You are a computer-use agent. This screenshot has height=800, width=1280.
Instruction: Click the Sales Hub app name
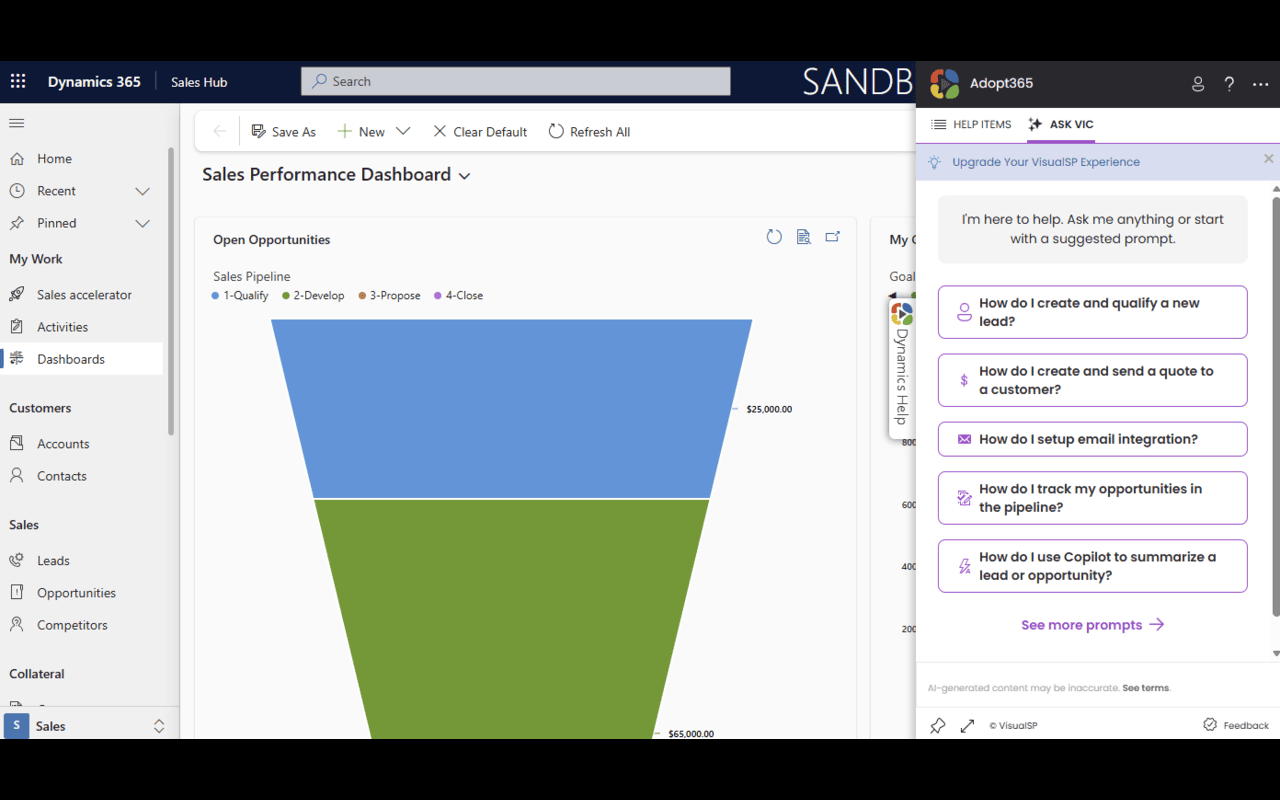pos(199,82)
